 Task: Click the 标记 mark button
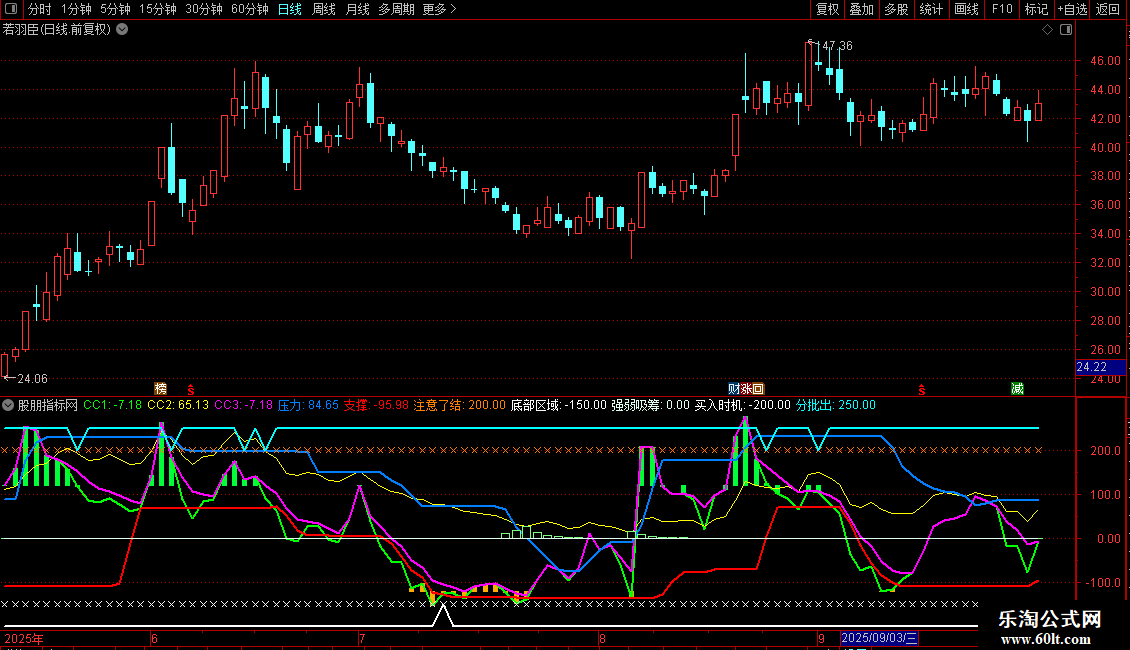click(1036, 9)
